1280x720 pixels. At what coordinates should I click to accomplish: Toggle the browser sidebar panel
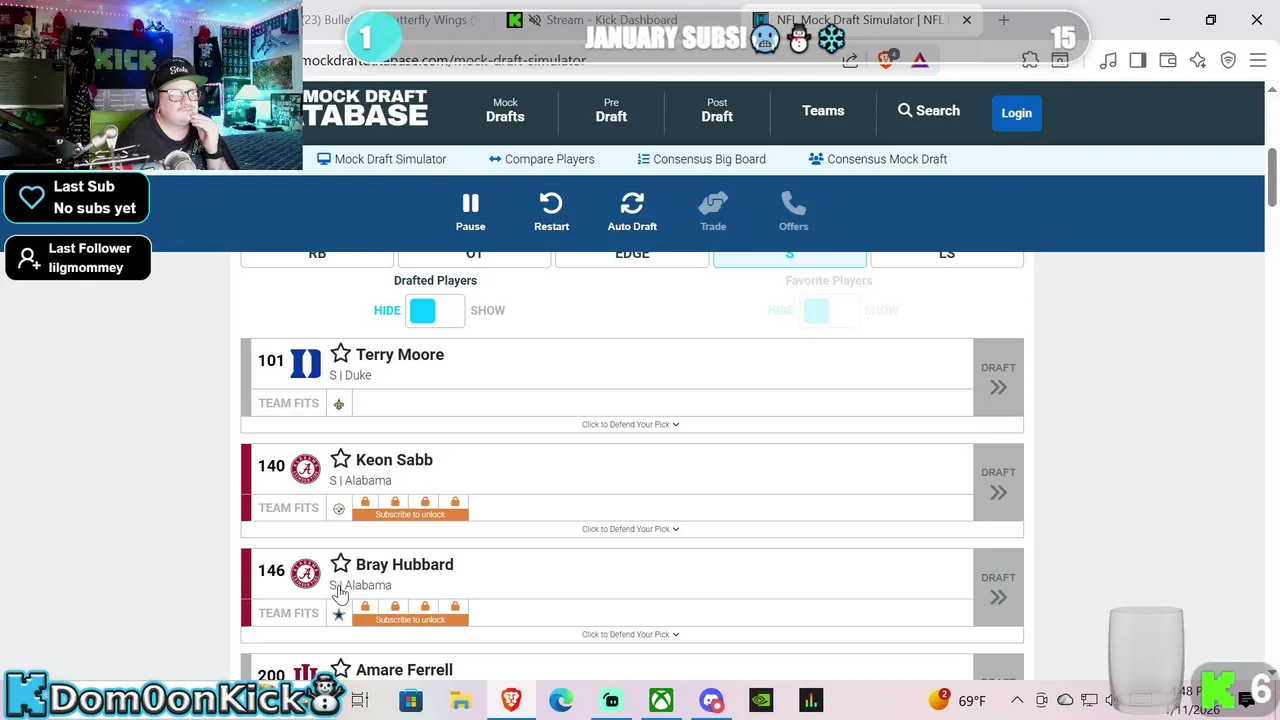[1138, 61]
